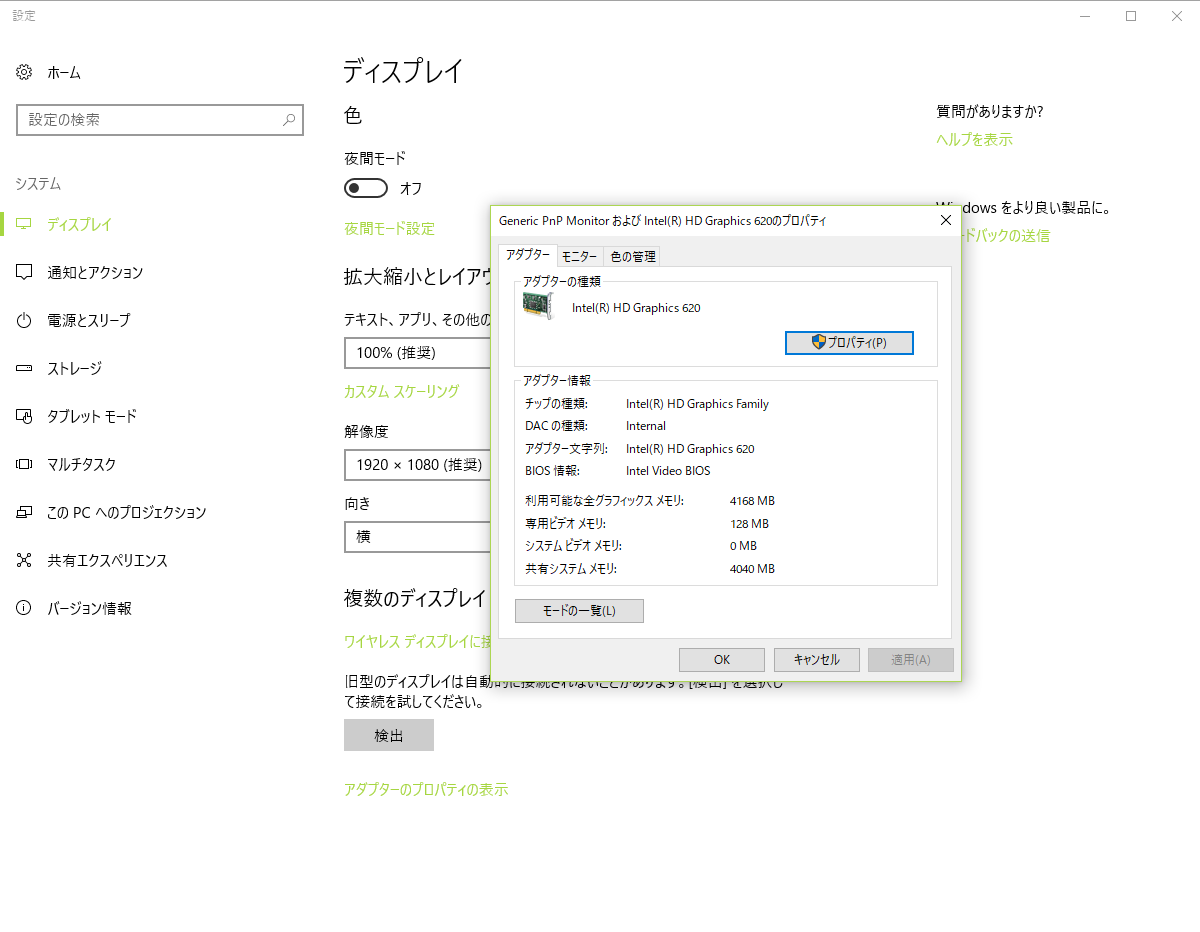Open the ヘルプを表示 link
This screenshot has width=1200, height=932.
974,140
